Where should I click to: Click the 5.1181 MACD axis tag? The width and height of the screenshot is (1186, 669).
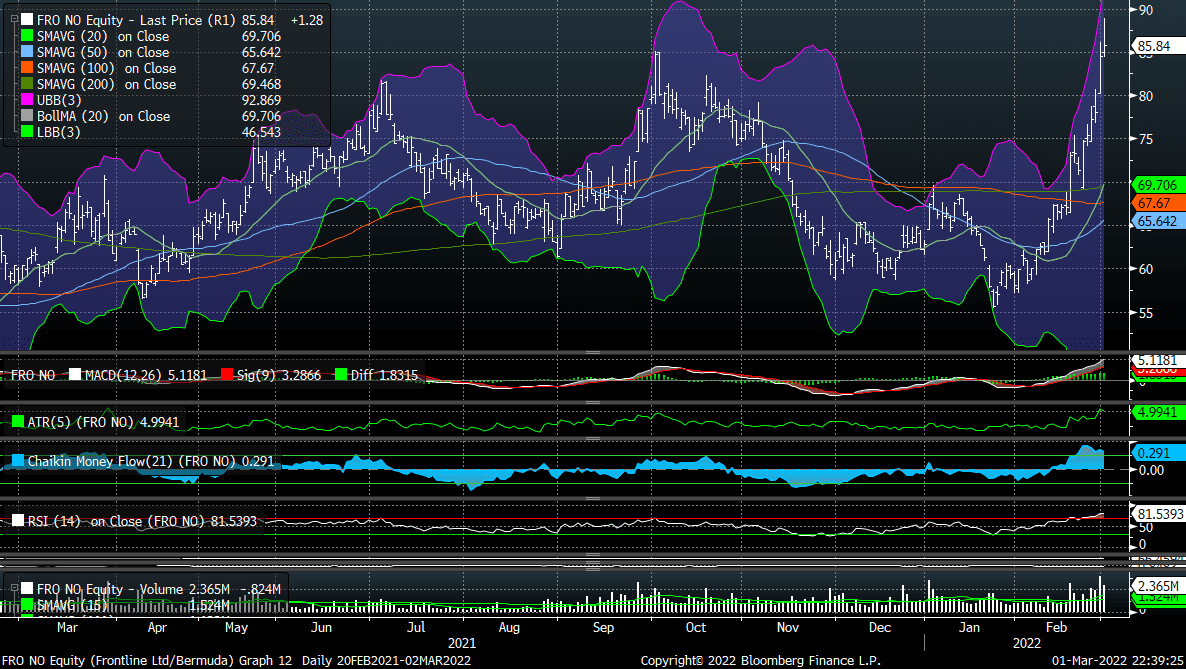[x=1158, y=359]
